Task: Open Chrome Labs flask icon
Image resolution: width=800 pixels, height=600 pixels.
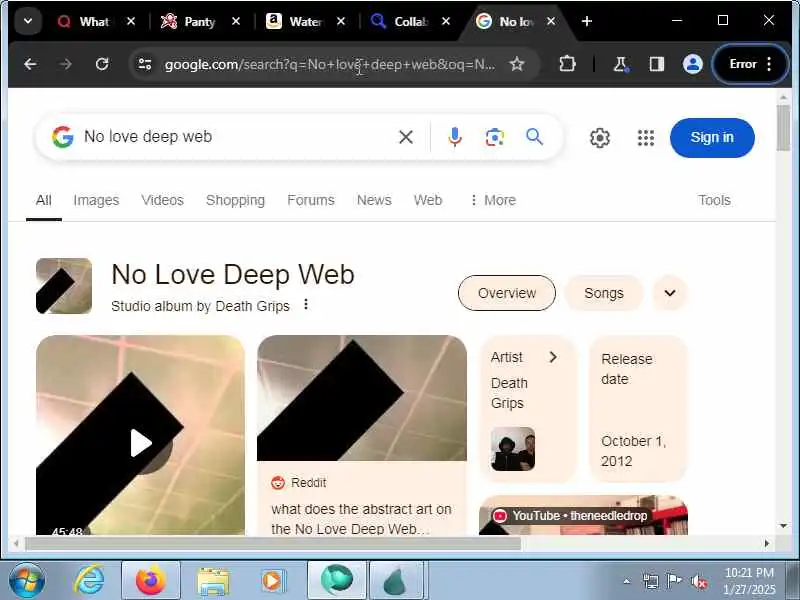Action: point(620,64)
